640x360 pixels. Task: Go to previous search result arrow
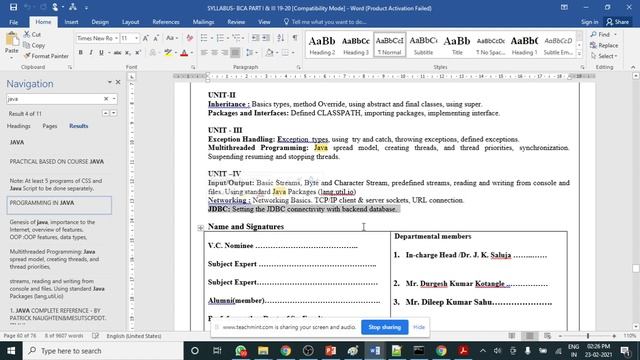(x=106, y=113)
